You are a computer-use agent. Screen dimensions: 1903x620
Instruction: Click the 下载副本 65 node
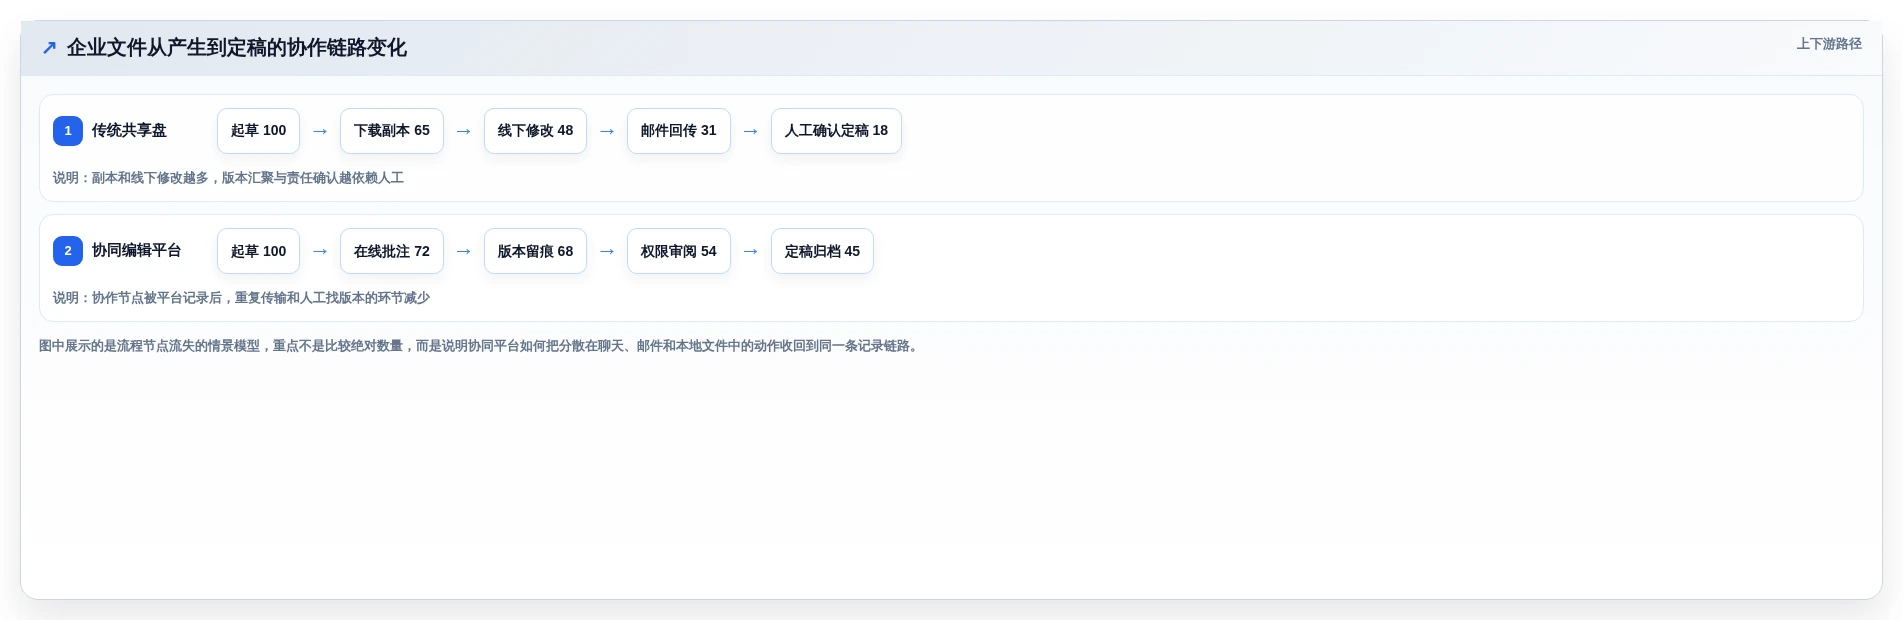392,131
